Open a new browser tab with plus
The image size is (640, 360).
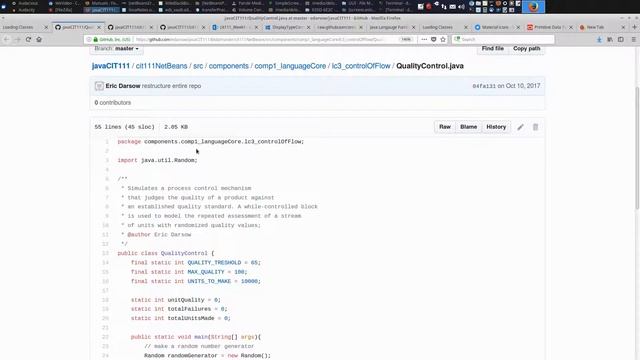point(634,27)
